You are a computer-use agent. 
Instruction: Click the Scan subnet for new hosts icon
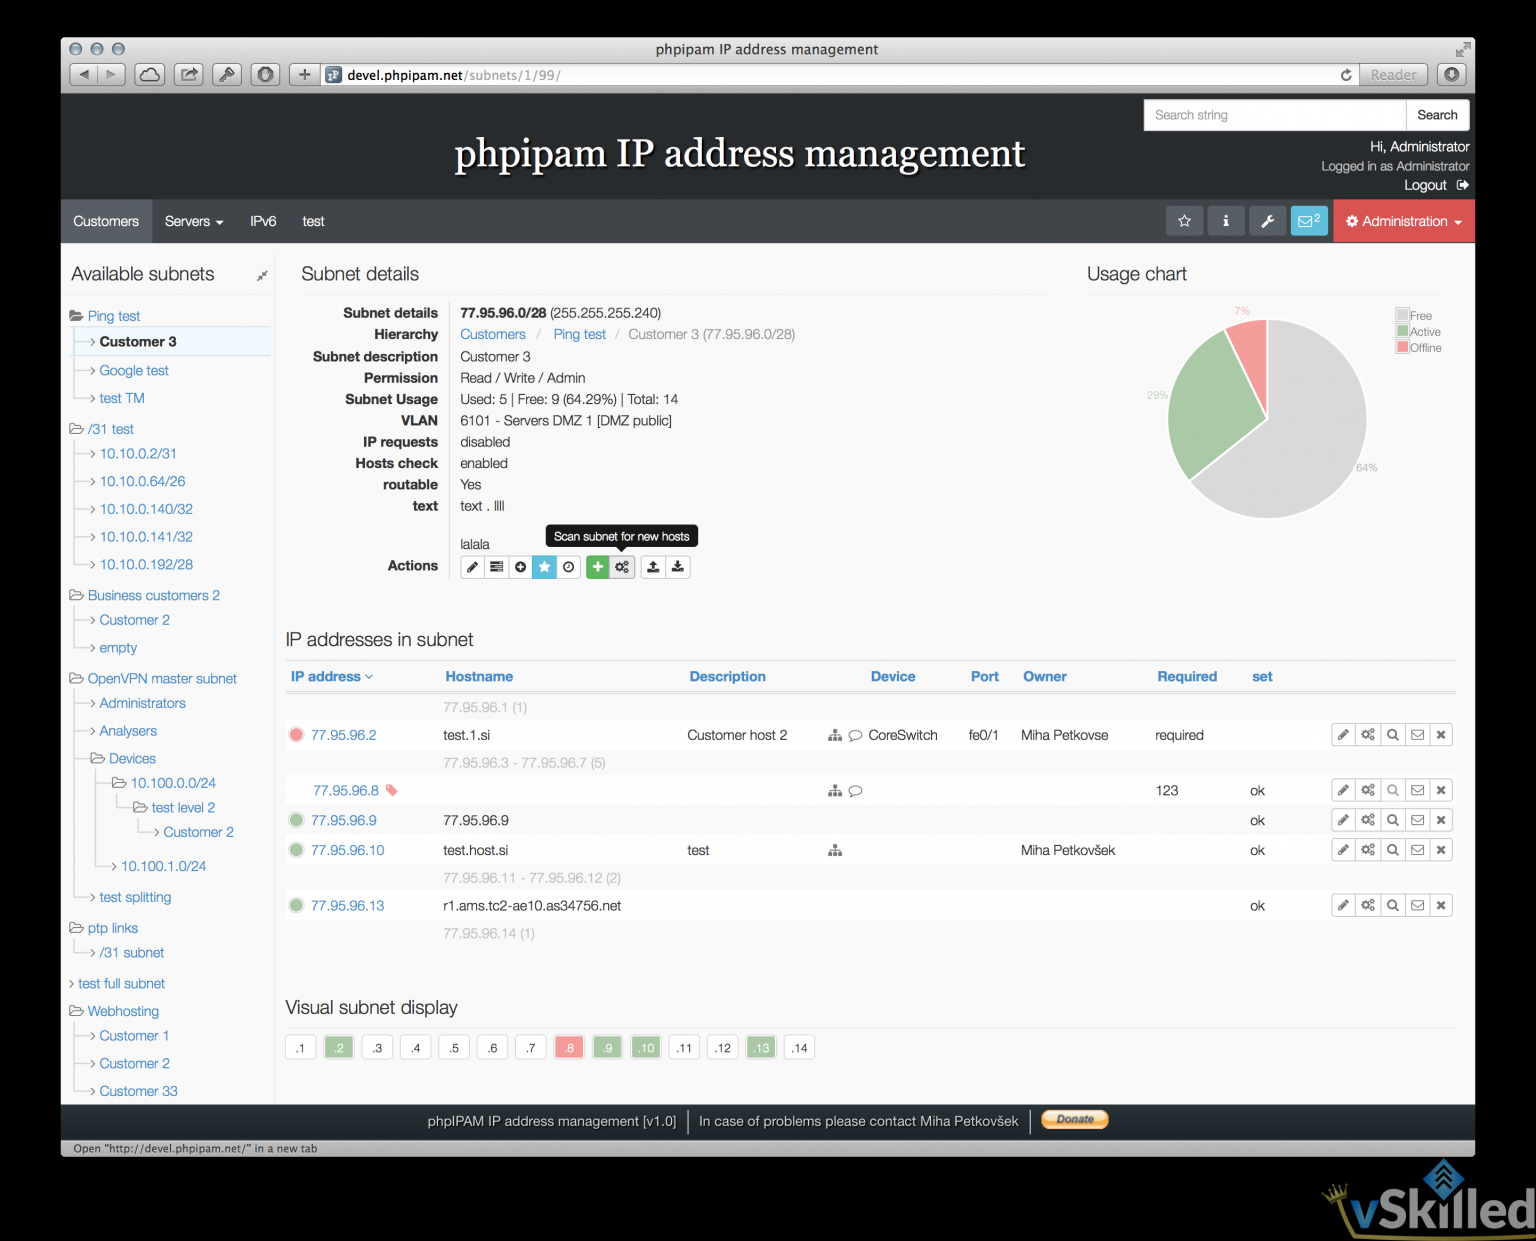click(x=622, y=566)
